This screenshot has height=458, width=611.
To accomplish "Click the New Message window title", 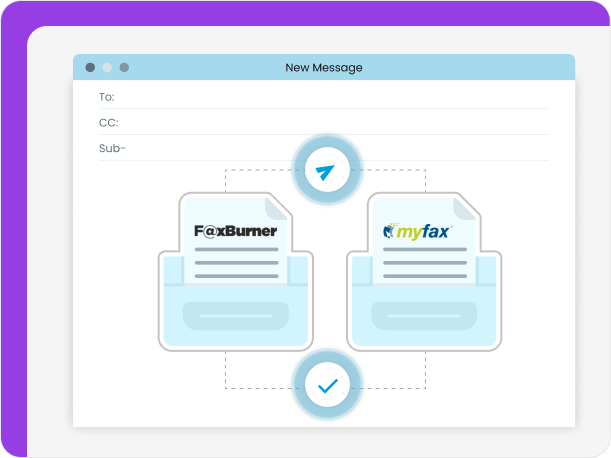I will pos(324,67).
